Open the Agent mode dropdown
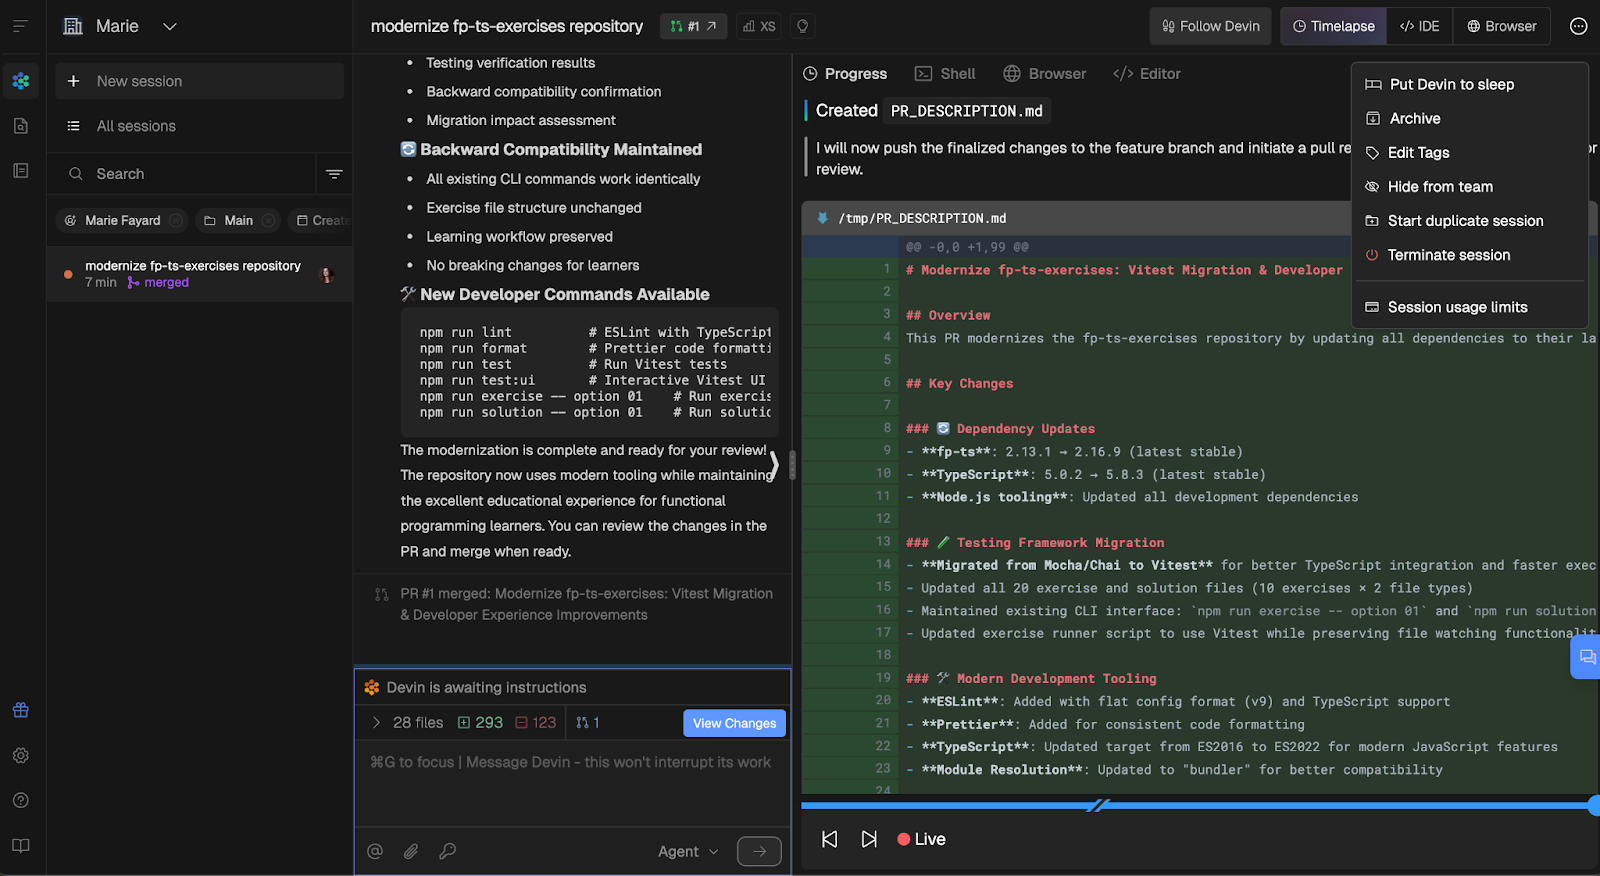Screen dimensions: 1600x876 point(688,851)
